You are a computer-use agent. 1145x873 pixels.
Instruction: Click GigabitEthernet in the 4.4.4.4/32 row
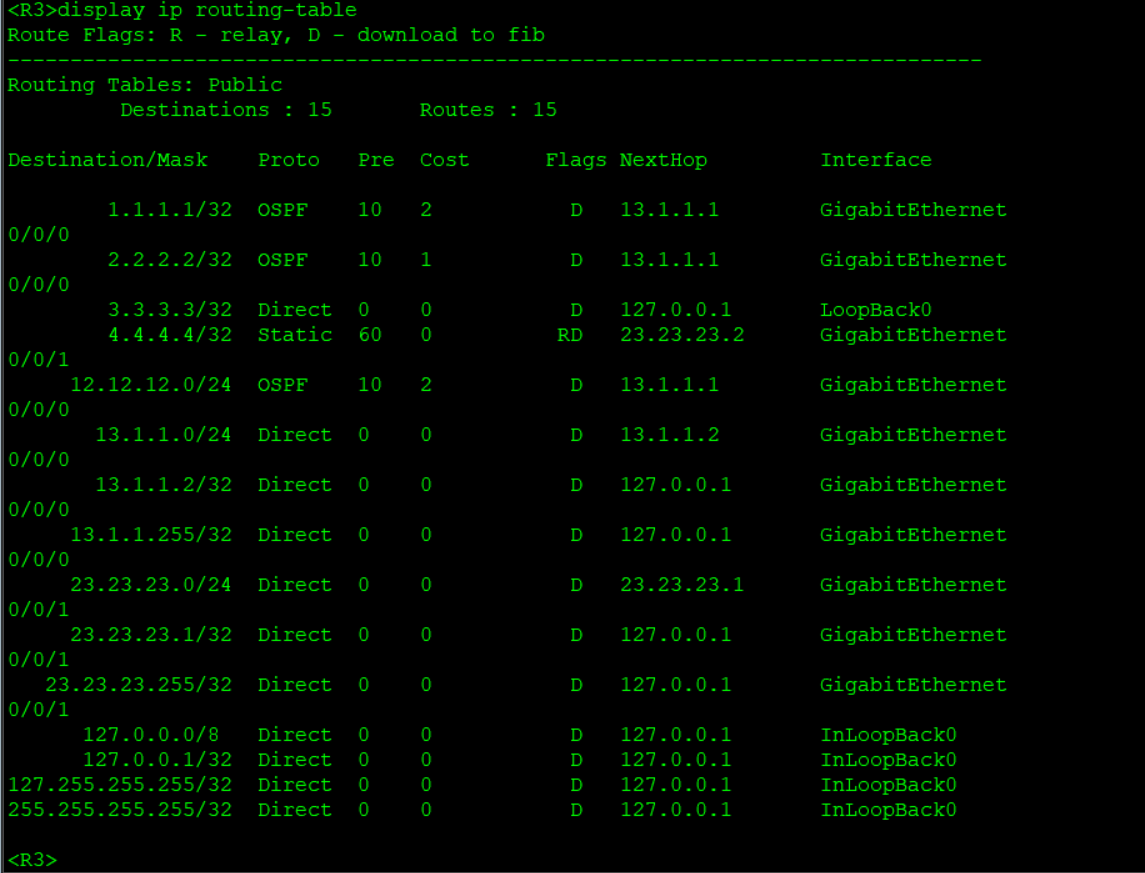(913, 335)
